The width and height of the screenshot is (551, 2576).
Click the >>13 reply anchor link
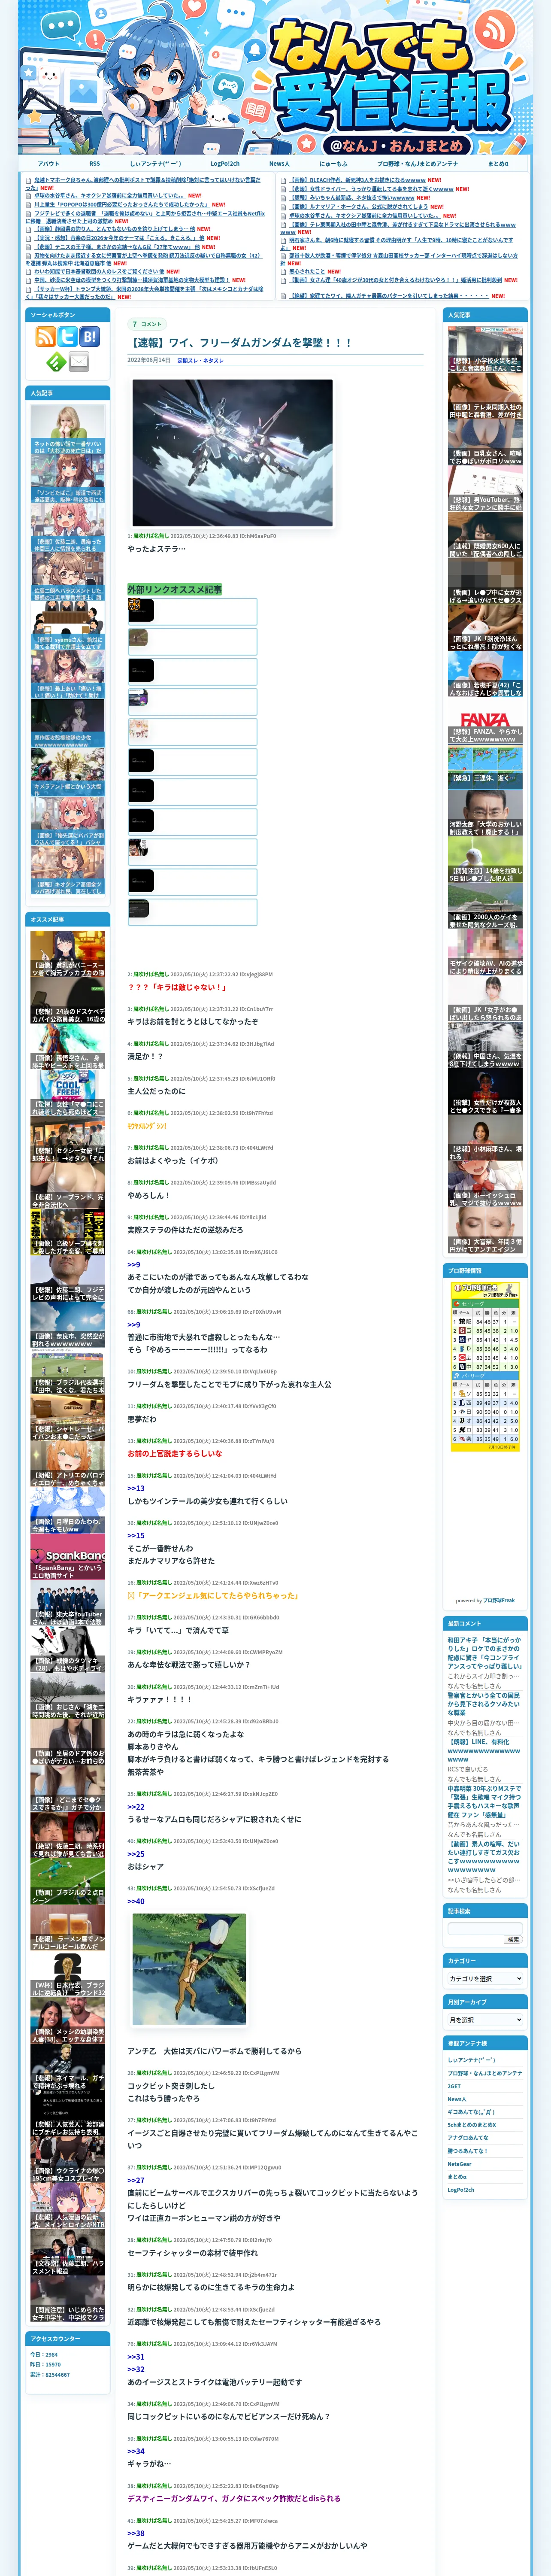(x=136, y=1488)
